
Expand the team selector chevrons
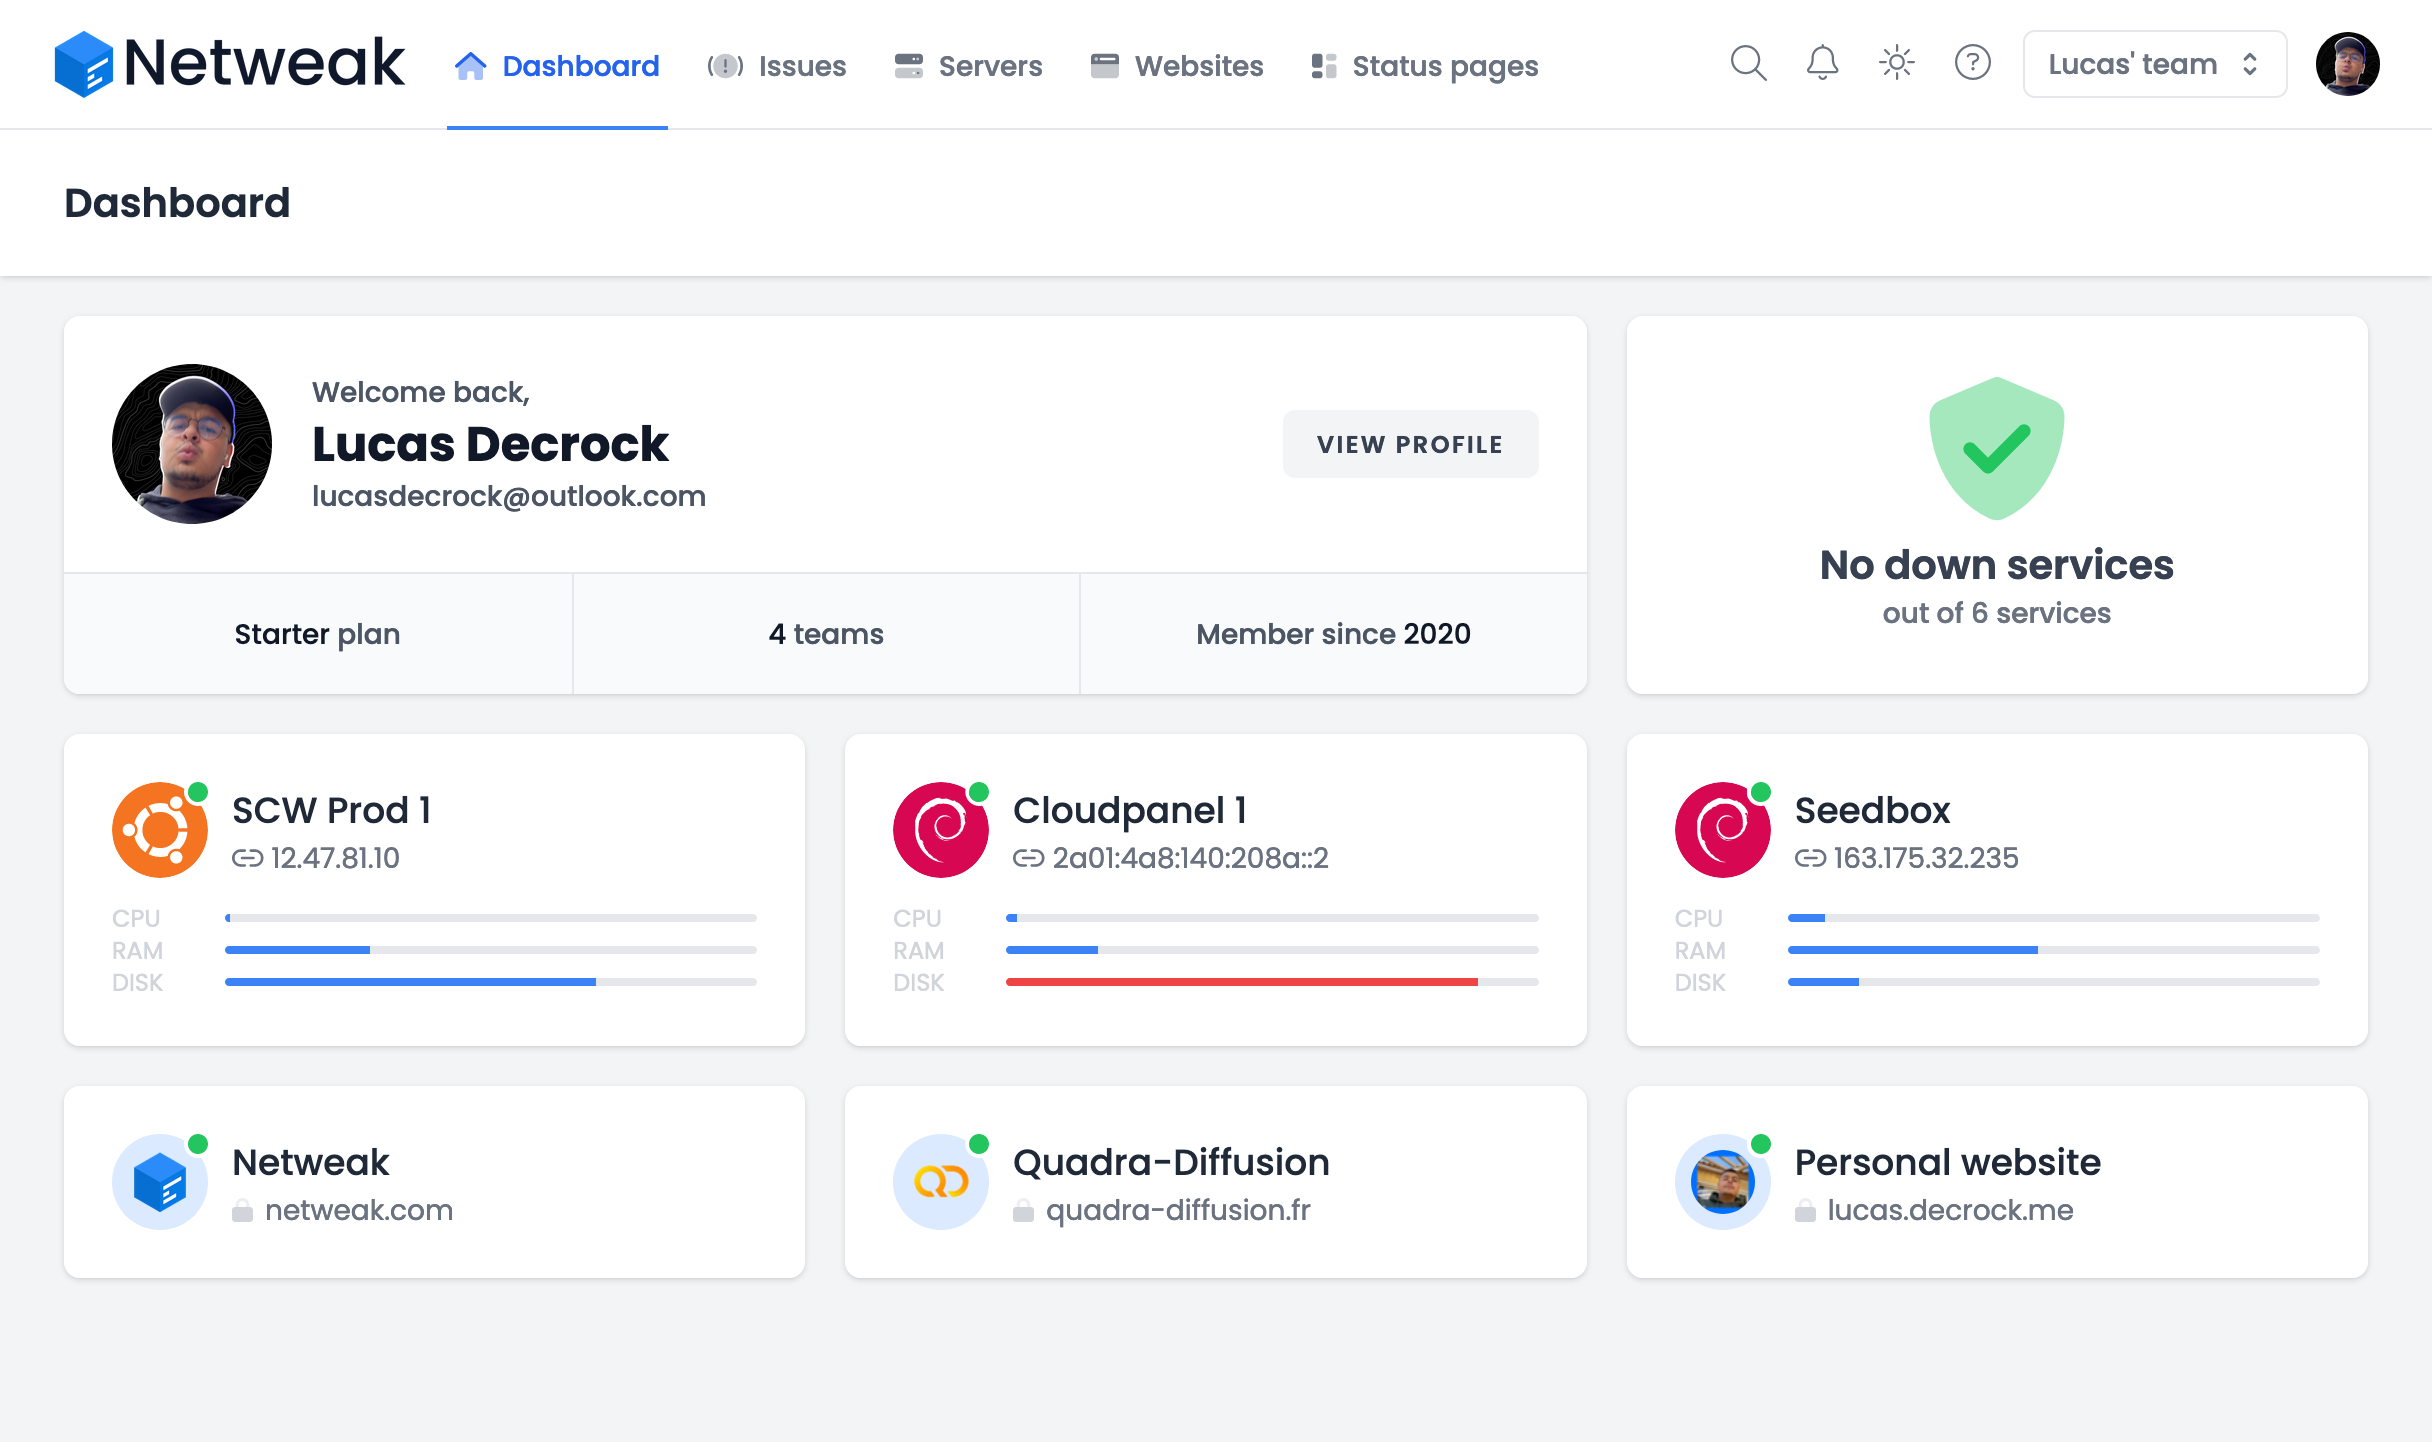pyautogui.click(x=2252, y=63)
